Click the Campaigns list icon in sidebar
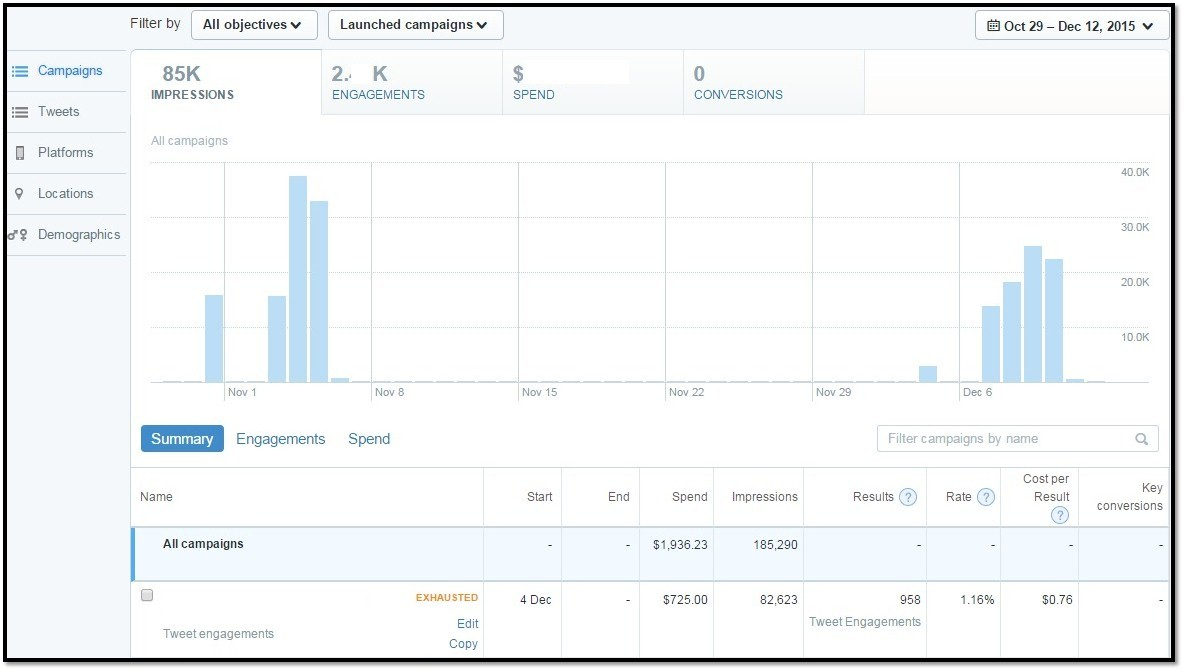Image resolution: width=1184 pixels, height=671 pixels. (19, 71)
